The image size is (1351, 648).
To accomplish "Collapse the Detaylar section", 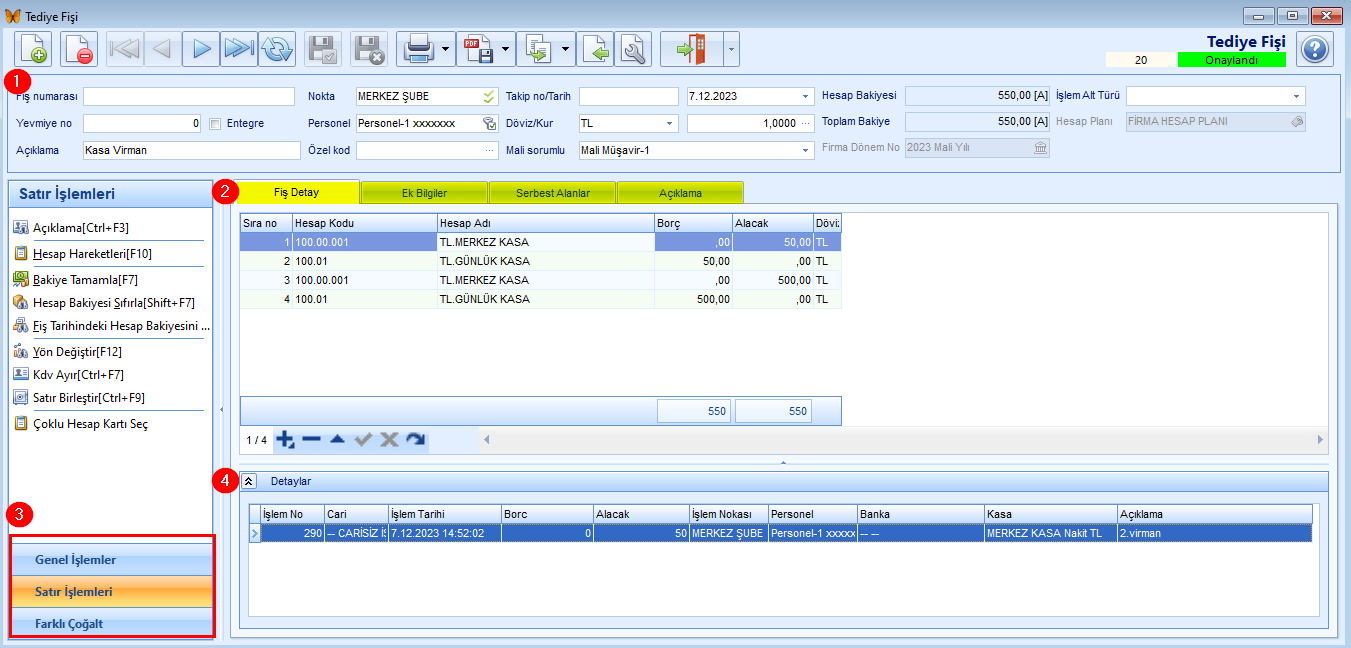I will point(249,481).
